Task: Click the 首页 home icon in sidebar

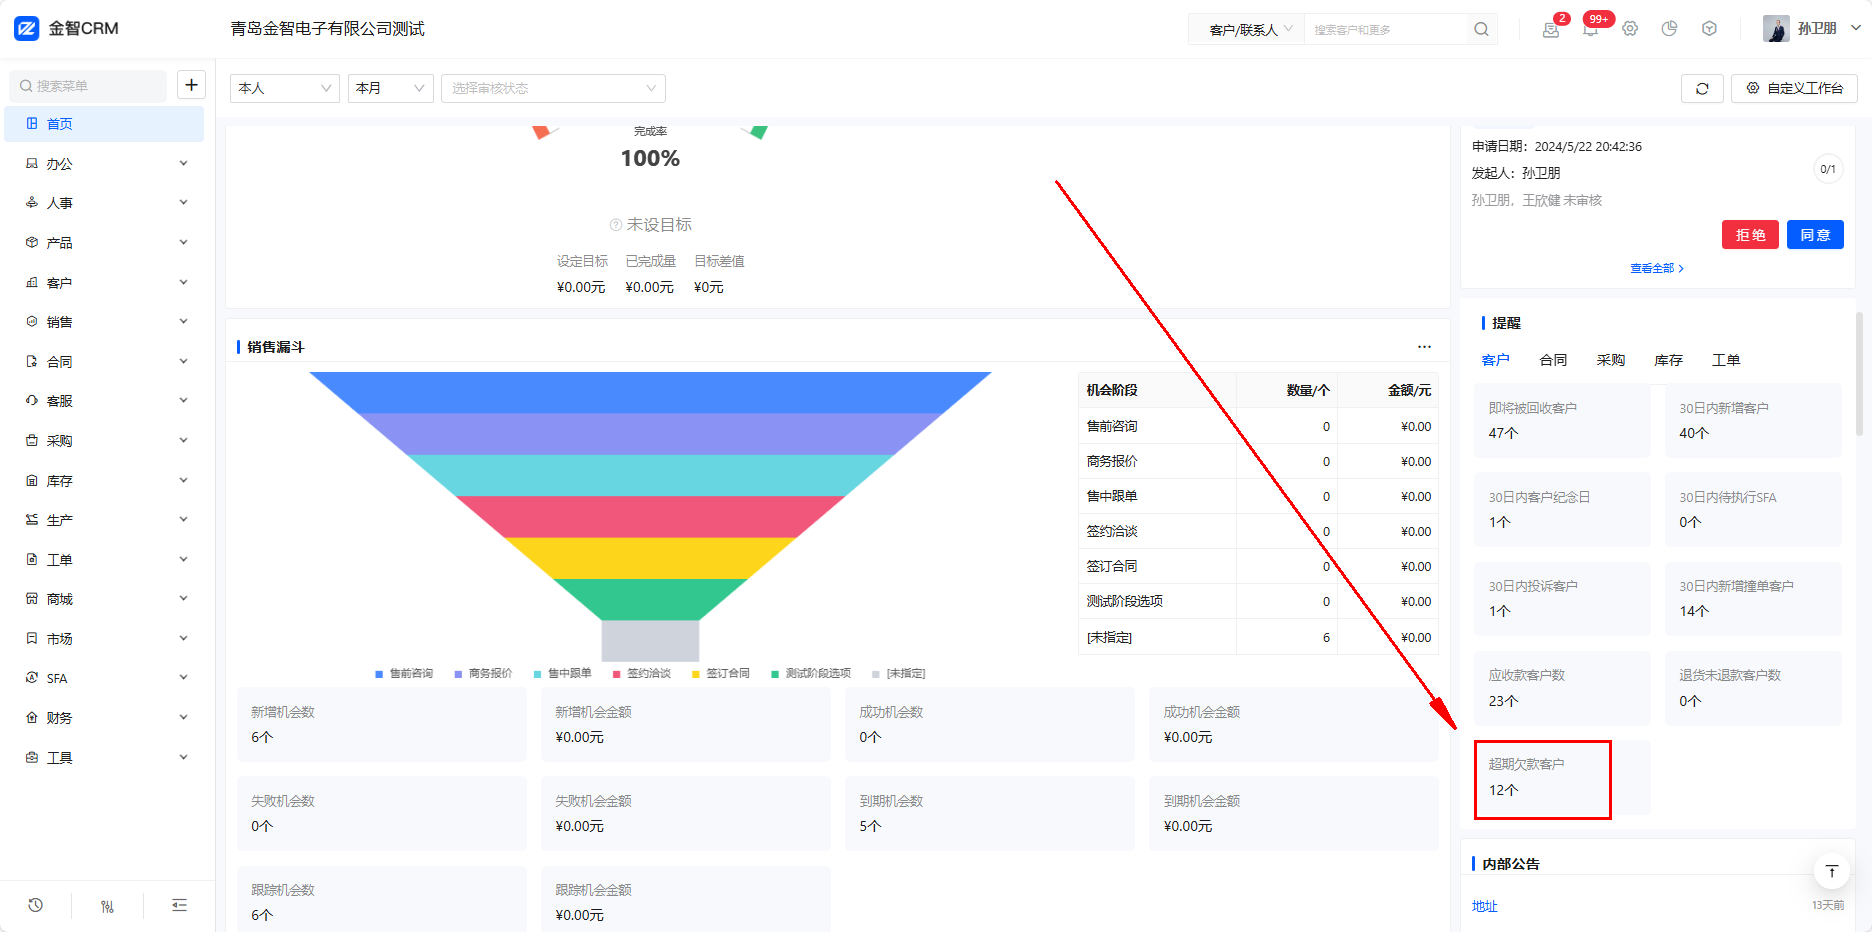Action: coord(32,124)
